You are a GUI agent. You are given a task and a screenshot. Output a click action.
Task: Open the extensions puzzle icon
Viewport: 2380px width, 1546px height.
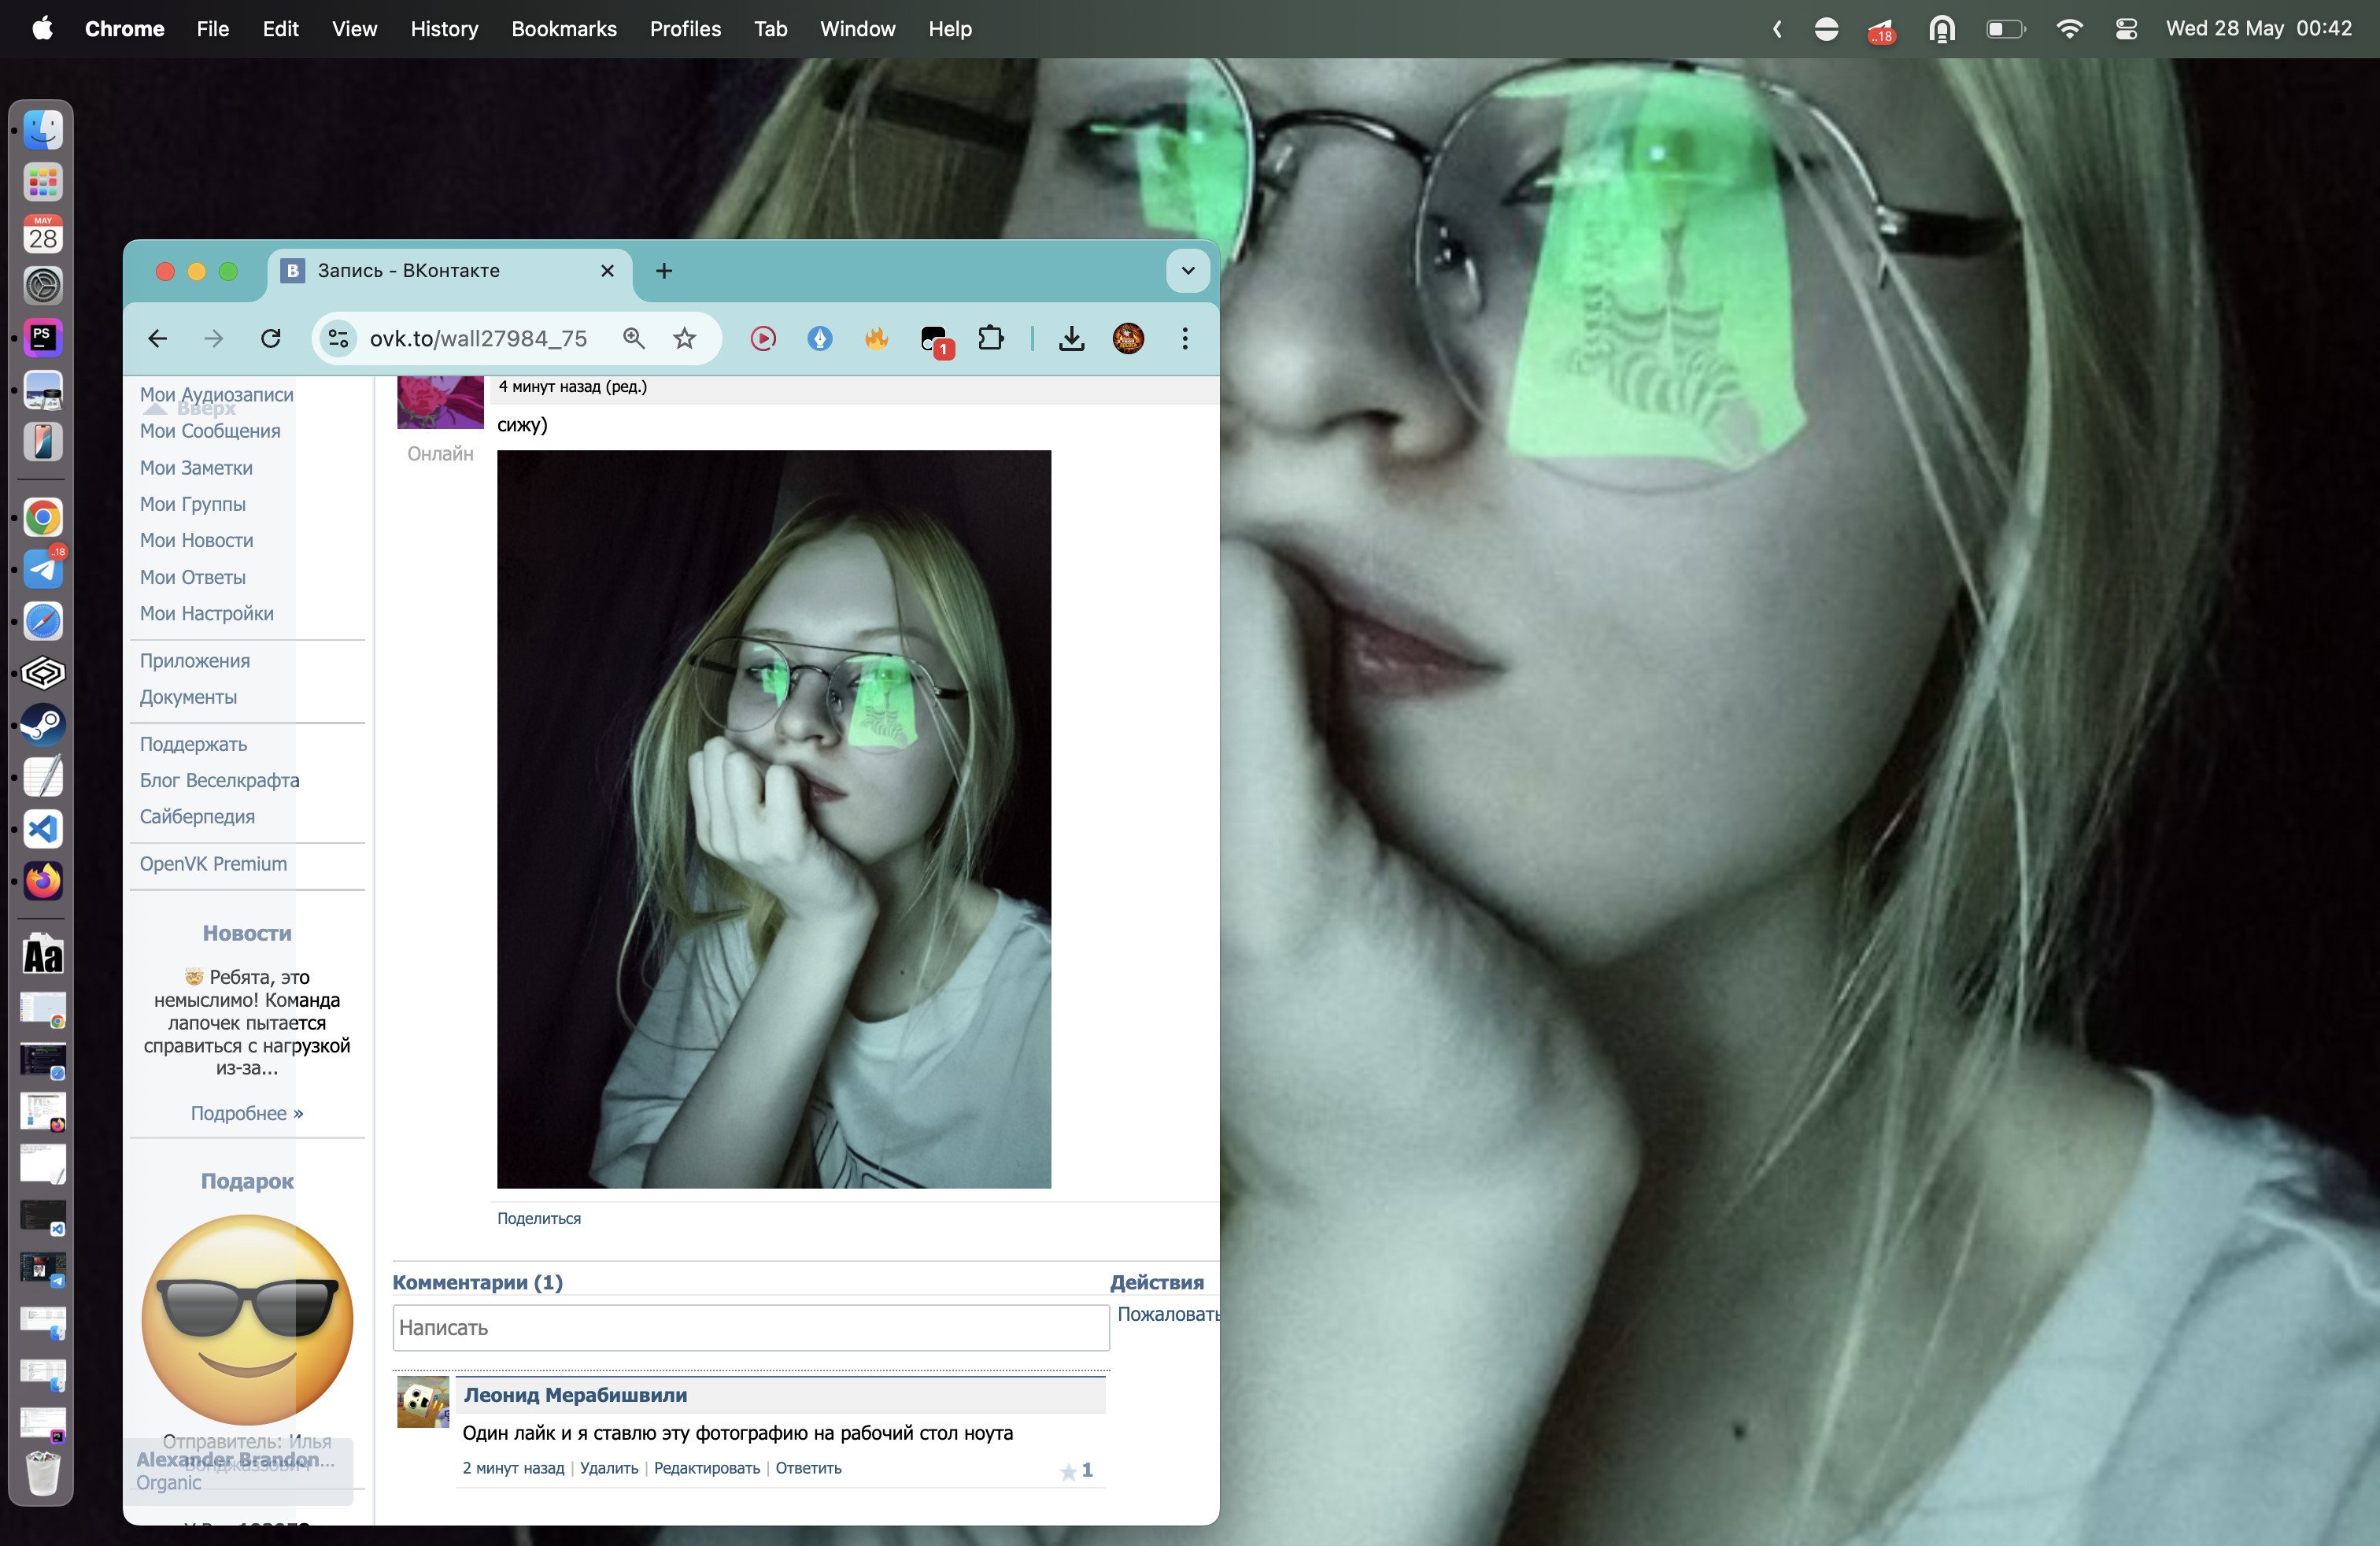click(x=990, y=339)
